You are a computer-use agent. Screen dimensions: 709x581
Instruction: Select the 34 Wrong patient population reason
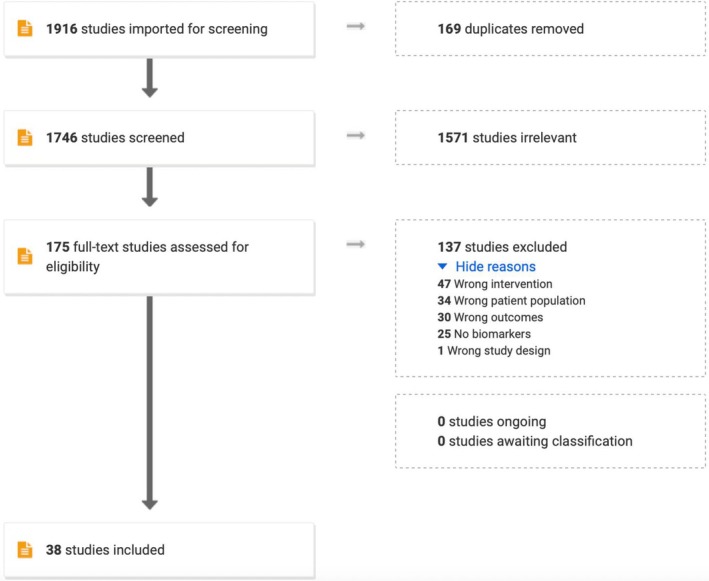coord(511,301)
